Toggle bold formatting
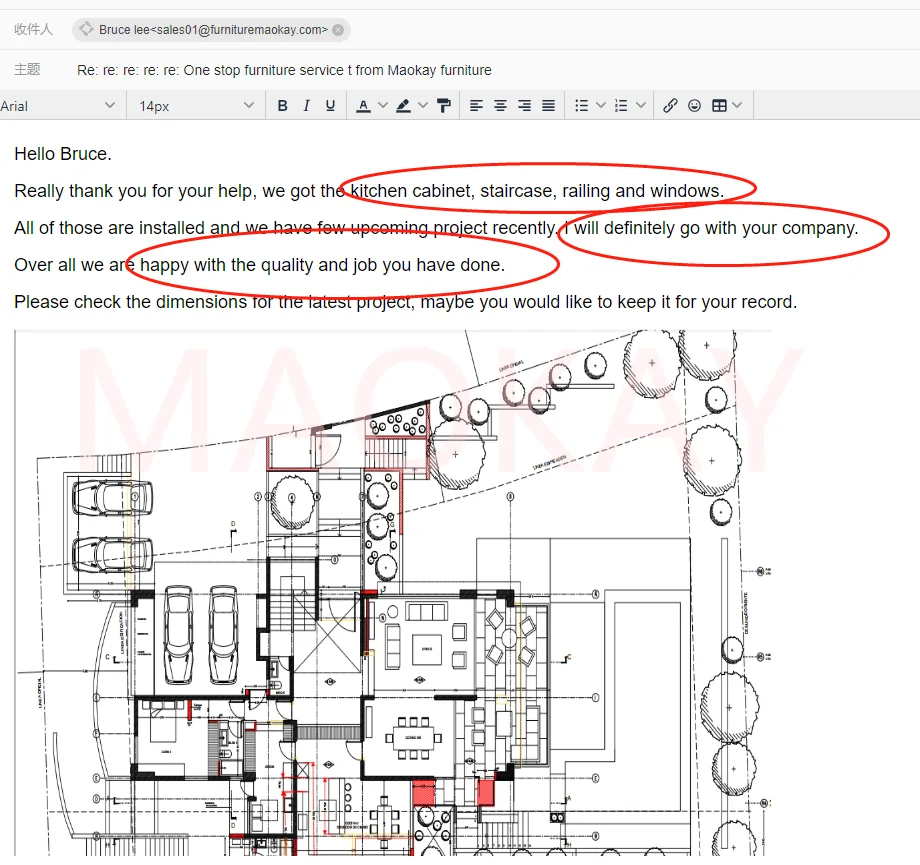The height and width of the screenshot is (865, 920). [x=282, y=106]
